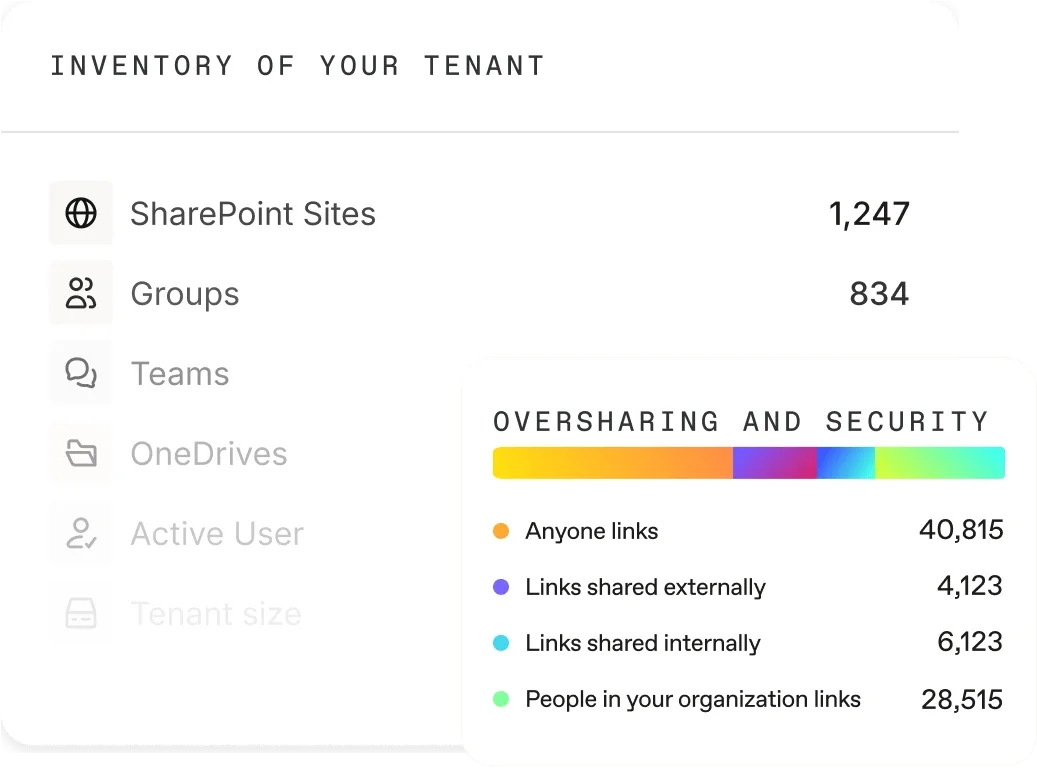1037x770 pixels.
Task: Select the Active User label
Action: click(217, 534)
